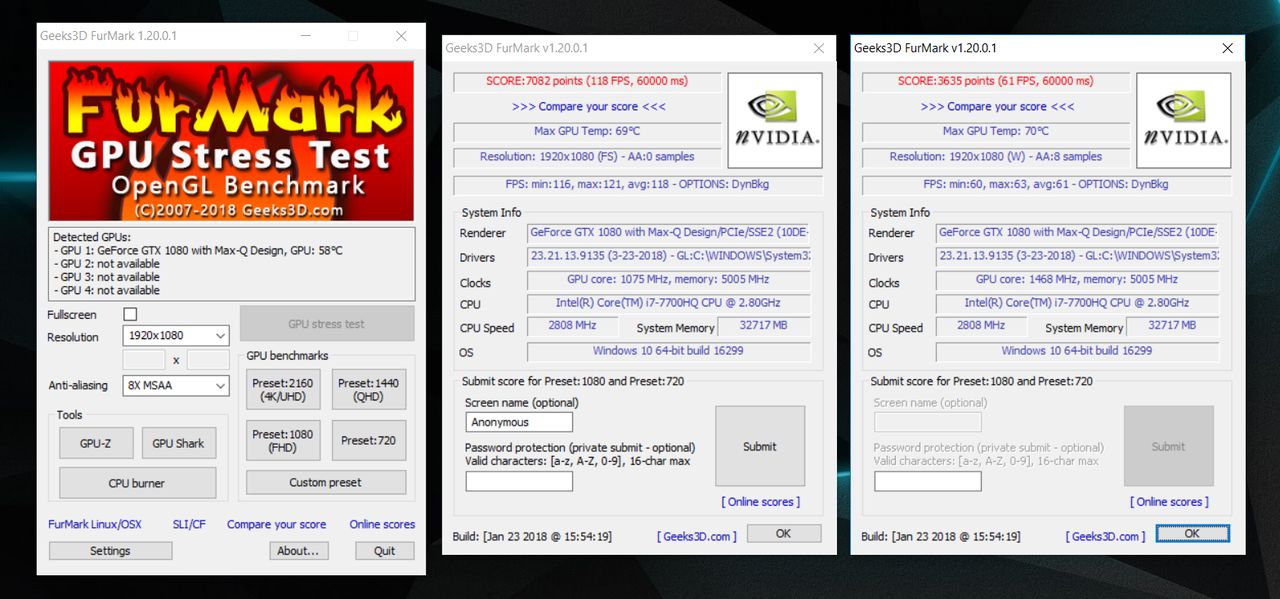Click Resolution: 1920x1080 (FS) - AA:0 samples text
The height and width of the screenshot is (599, 1280).
tap(588, 157)
